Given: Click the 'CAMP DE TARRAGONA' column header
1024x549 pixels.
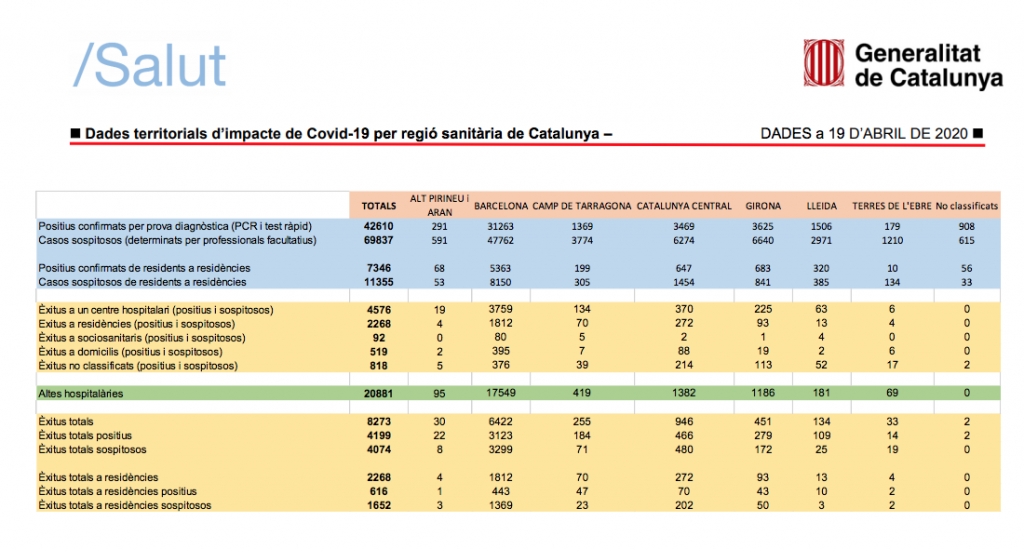Looking at the screenshot, I should (582, 206).
